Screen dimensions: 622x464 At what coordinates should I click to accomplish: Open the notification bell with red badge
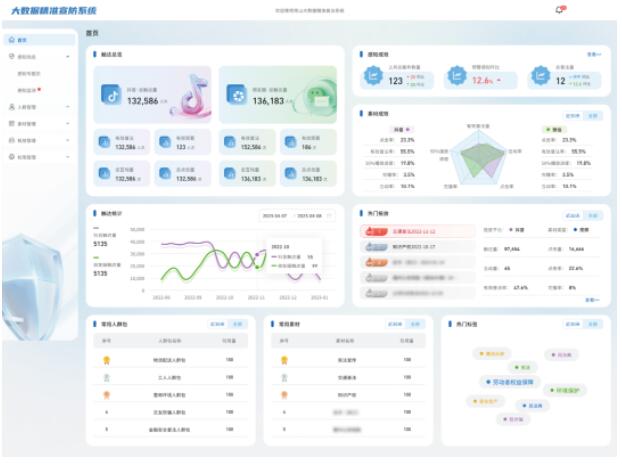[x=559, y=10]
